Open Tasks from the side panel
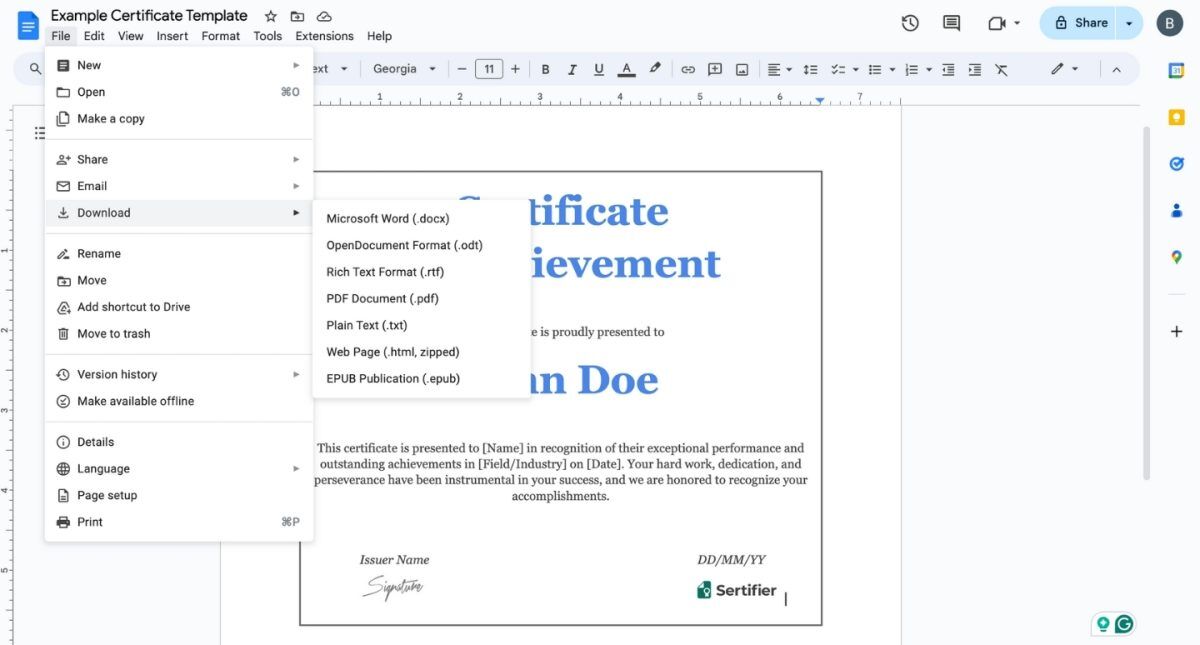1200x645 pixels. tap(1176, 163)
